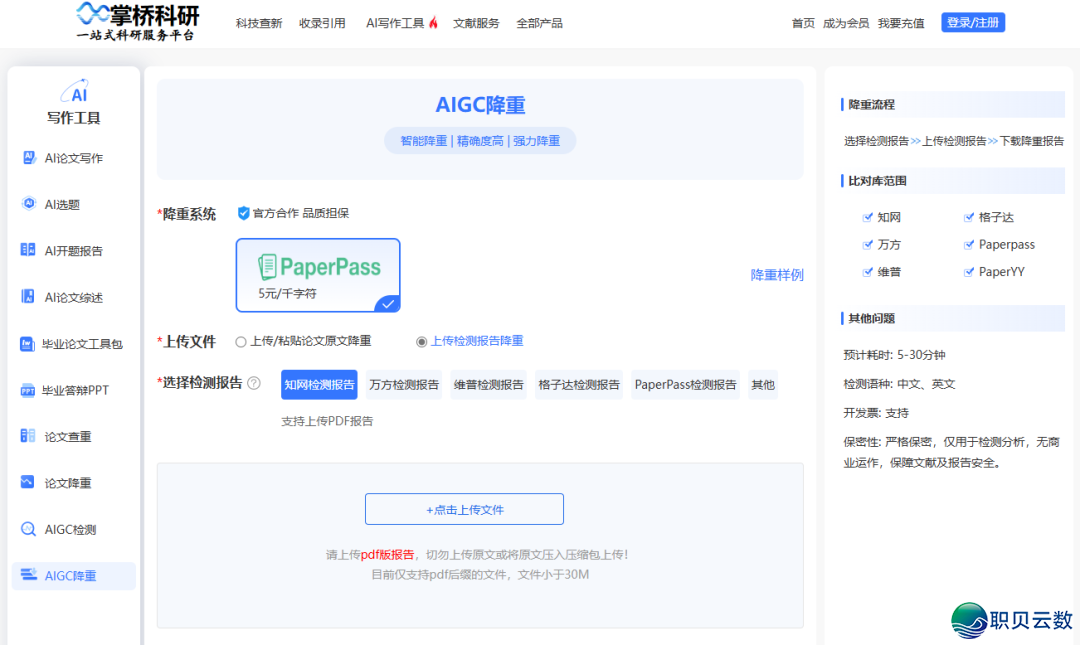The image size is (1080, 645).
Task: Click the 下载降重报告 step text
Action: tap(1031, 141)
